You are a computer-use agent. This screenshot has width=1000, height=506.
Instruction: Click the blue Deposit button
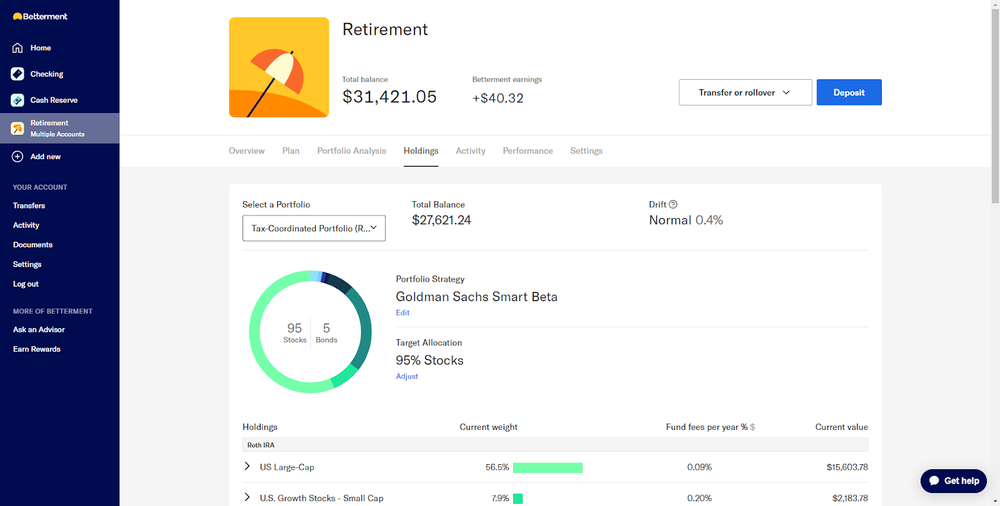pyautogui.click(x=849, y=93)
